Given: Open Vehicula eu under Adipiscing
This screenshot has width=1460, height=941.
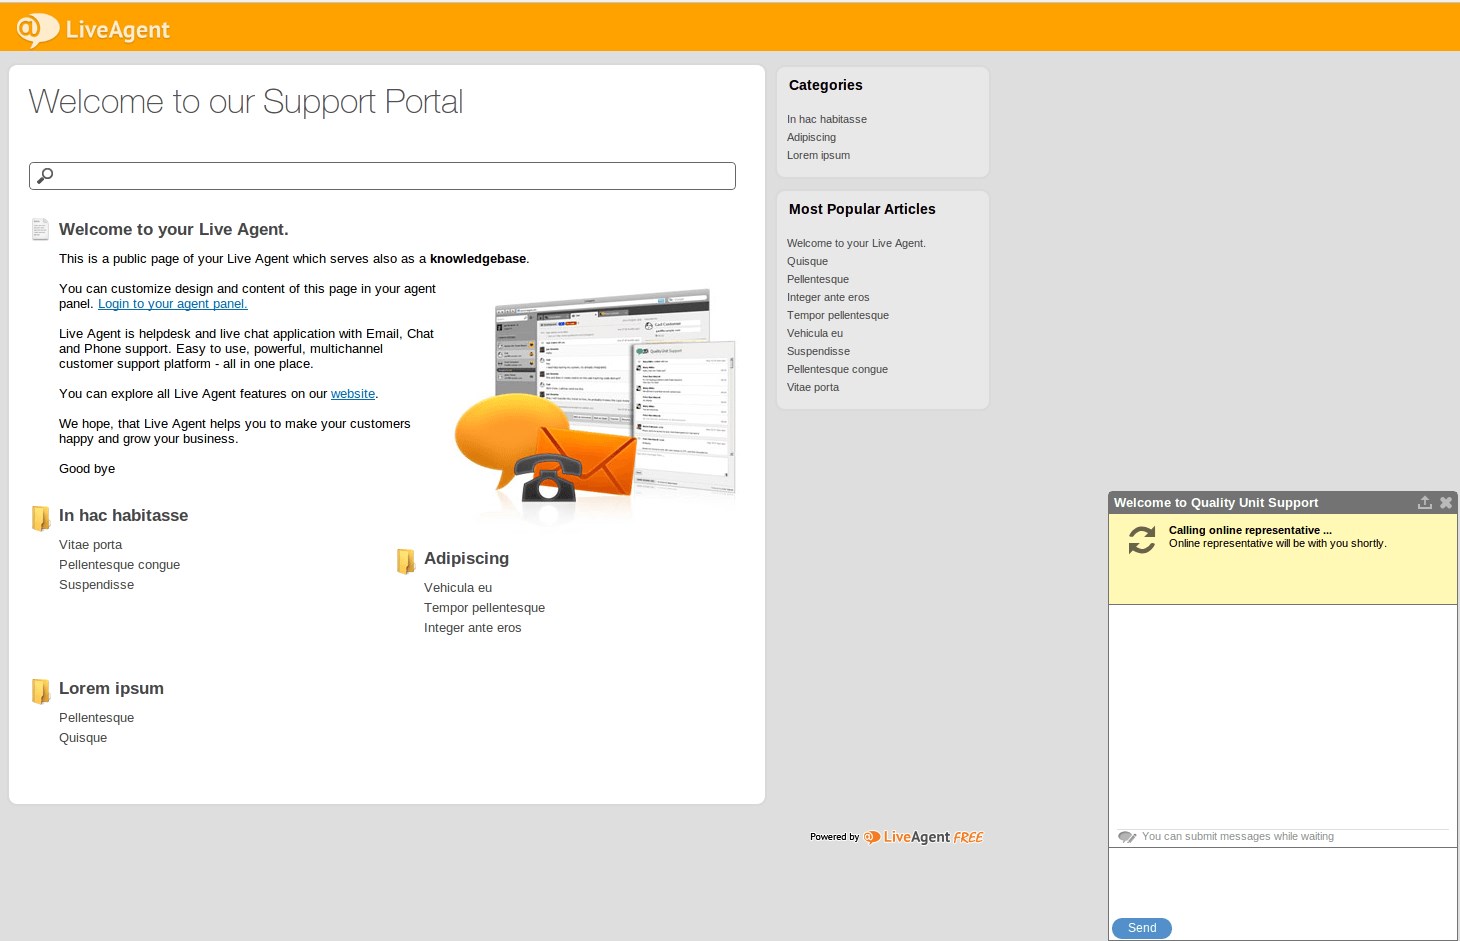Looking at the screenshot, I should (458, 588).
